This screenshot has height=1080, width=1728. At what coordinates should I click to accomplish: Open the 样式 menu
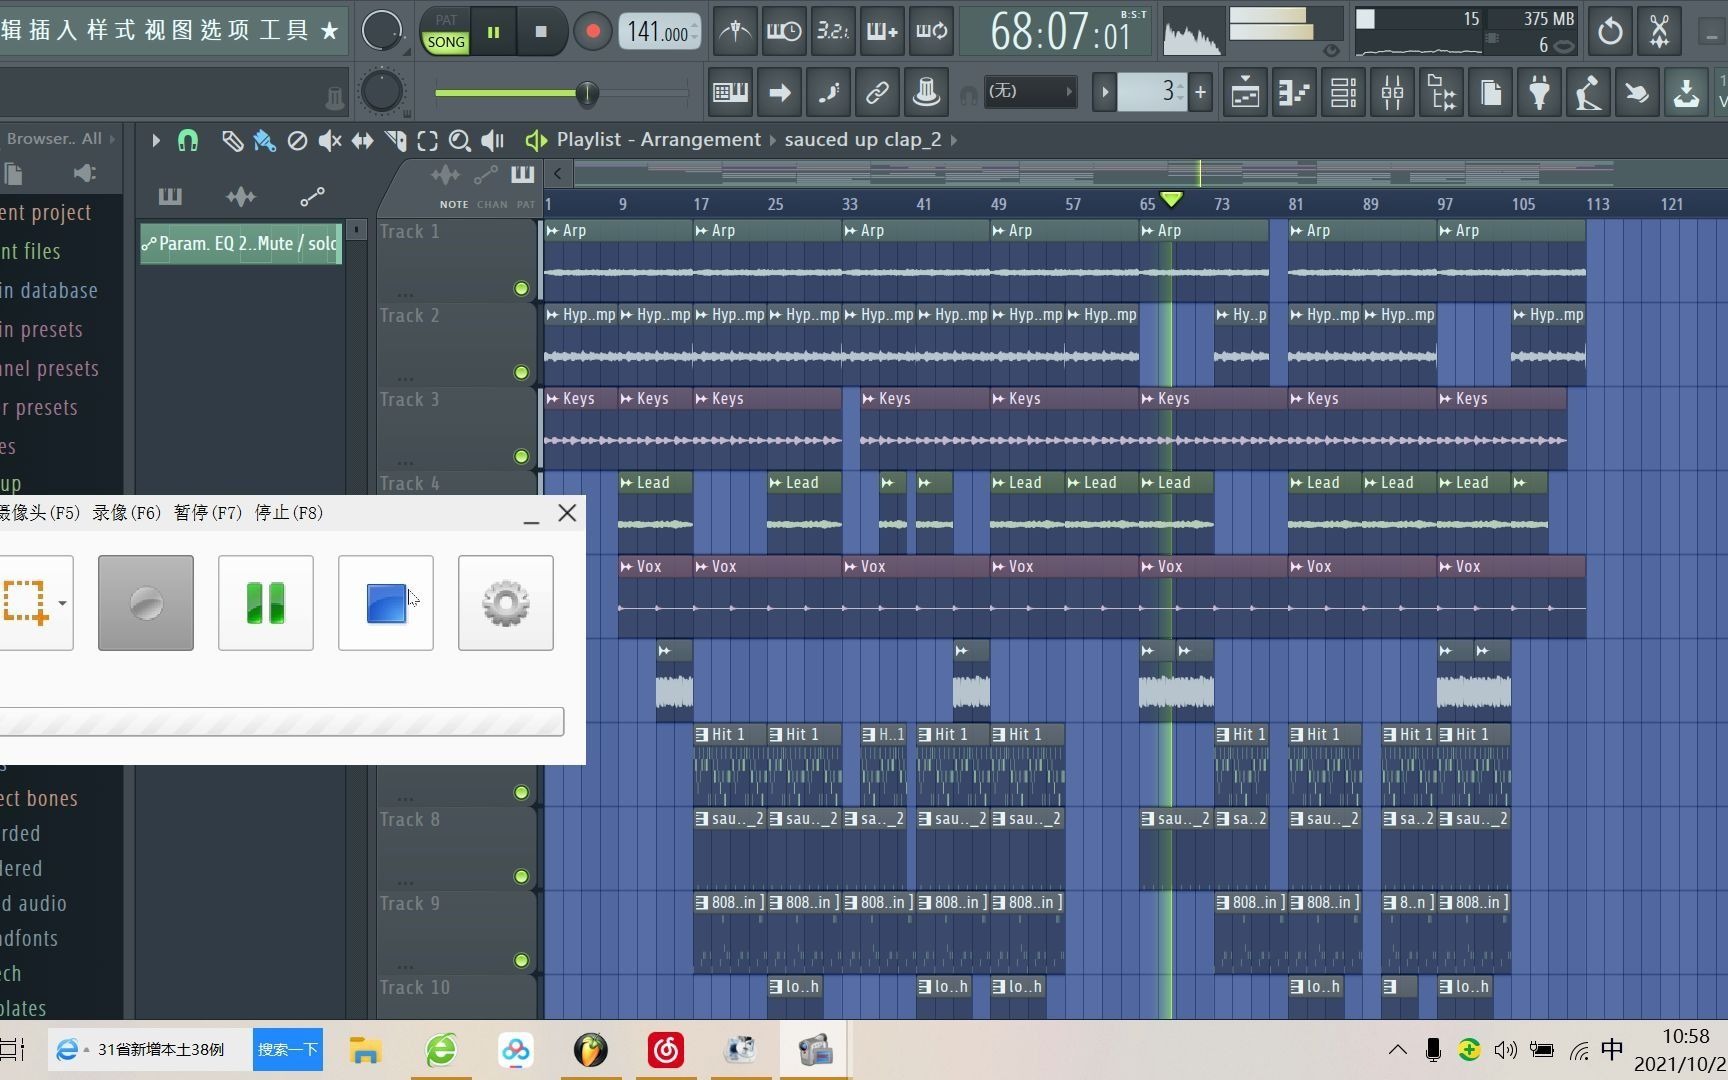pyautogui.click(x=111, y=30)
